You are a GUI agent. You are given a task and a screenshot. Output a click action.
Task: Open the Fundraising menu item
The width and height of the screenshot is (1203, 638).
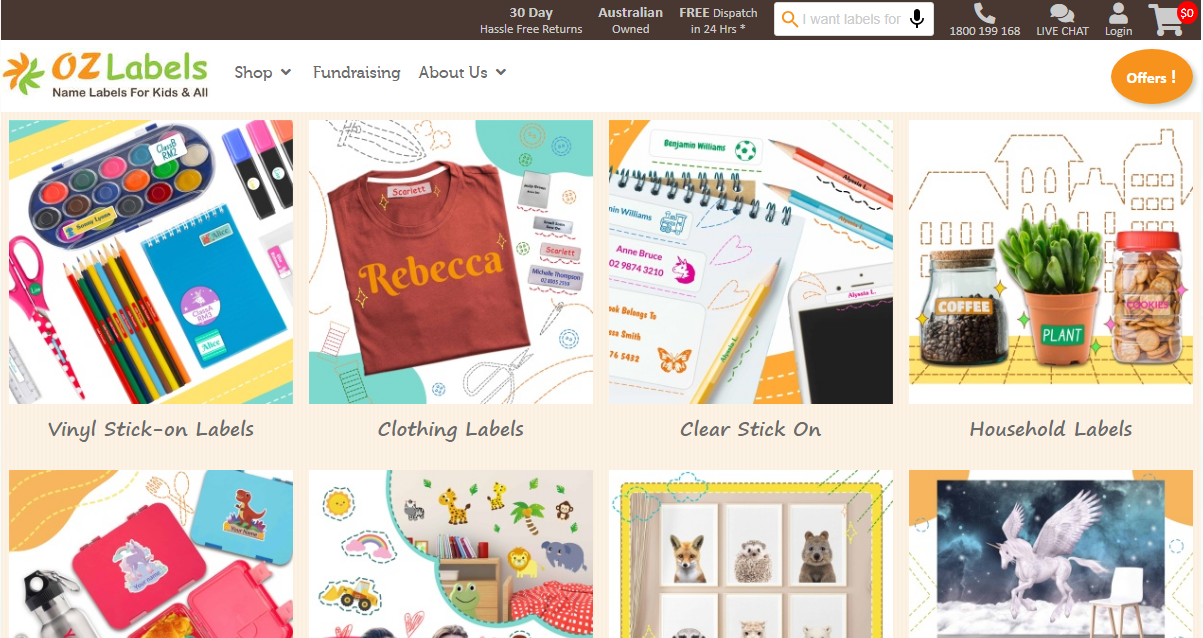point(356,72)
